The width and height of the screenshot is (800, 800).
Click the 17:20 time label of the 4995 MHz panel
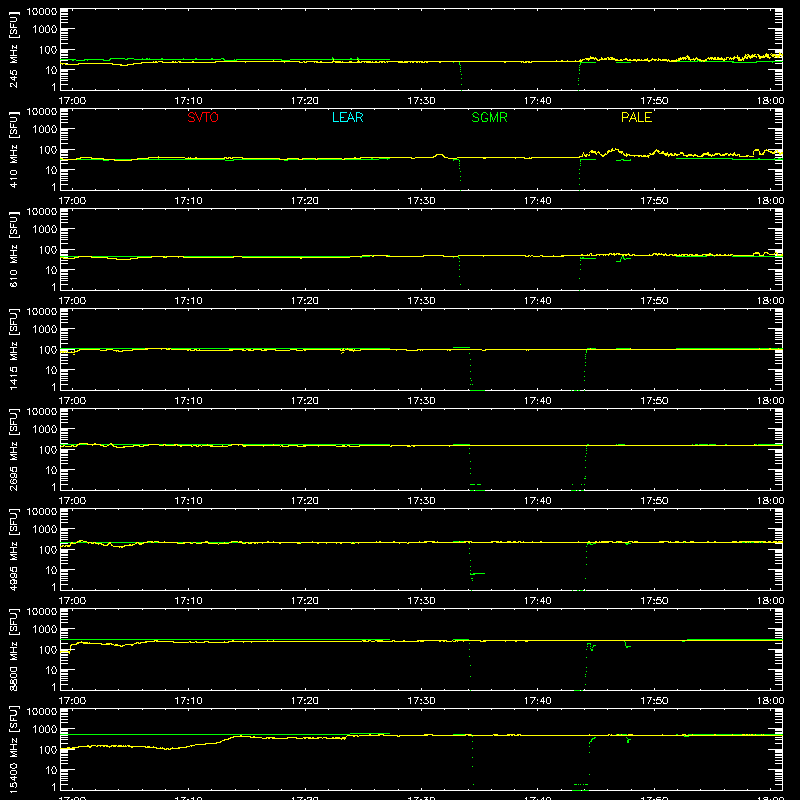305,601
